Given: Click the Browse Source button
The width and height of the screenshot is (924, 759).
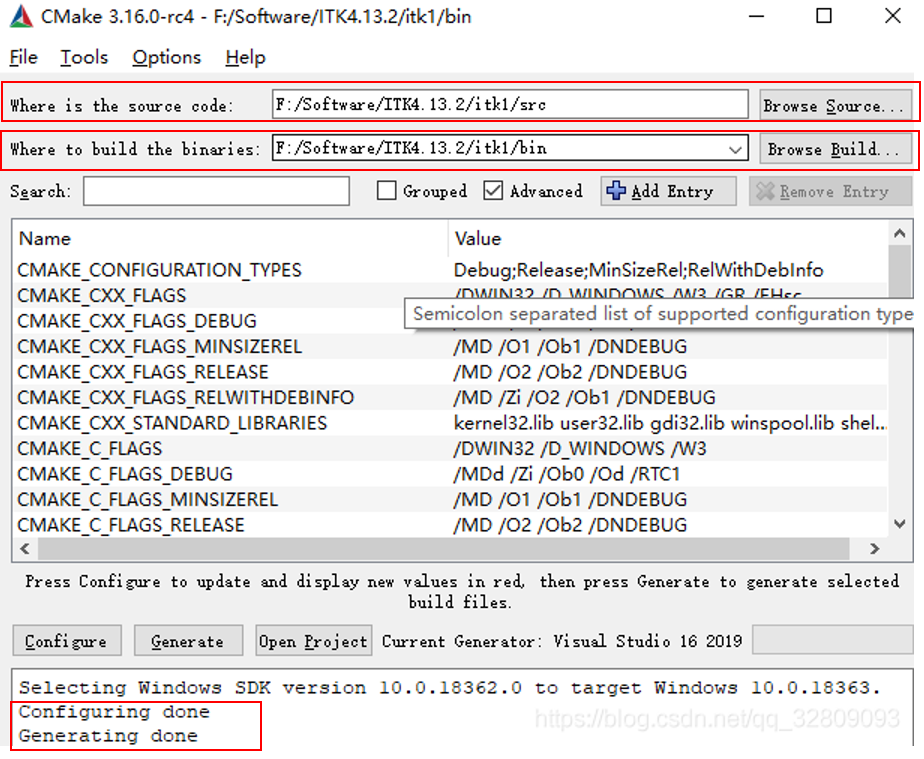Looking at the screenshot, I should pyautogui.click(x=836, y=105).
